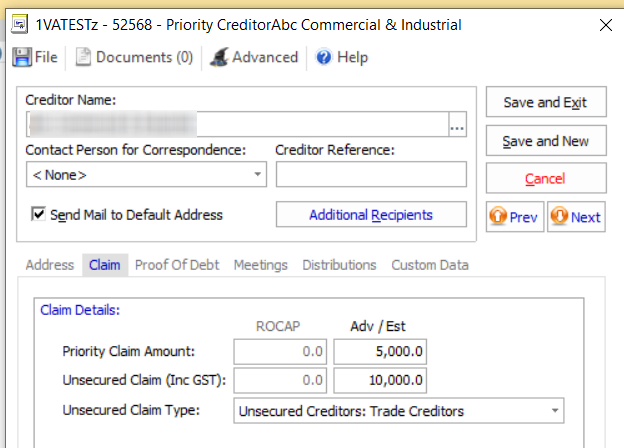
Task: Click the File save disk icon
Action: click(22, 58)
